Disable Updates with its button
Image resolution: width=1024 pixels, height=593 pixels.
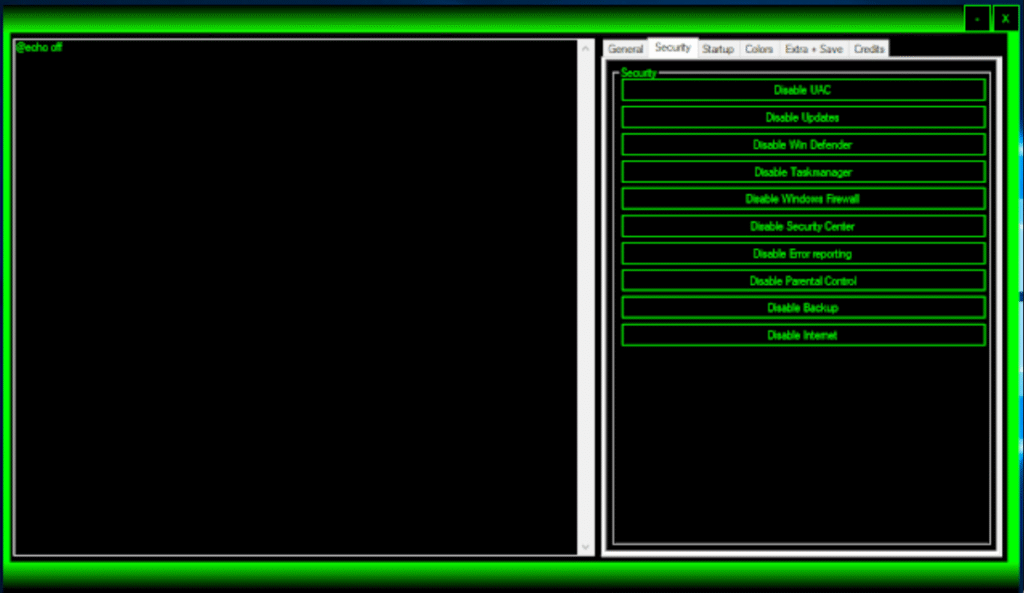pyautogui.click(x=803, y=117)
